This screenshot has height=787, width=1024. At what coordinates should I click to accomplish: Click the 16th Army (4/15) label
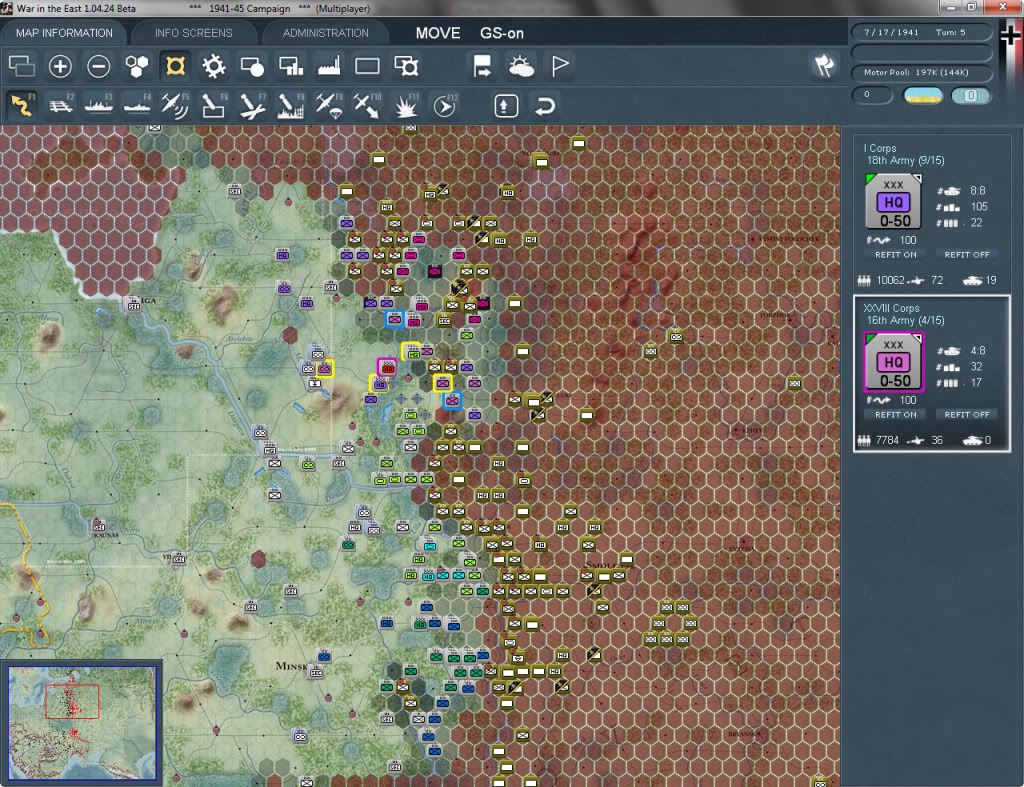point(905,321)
